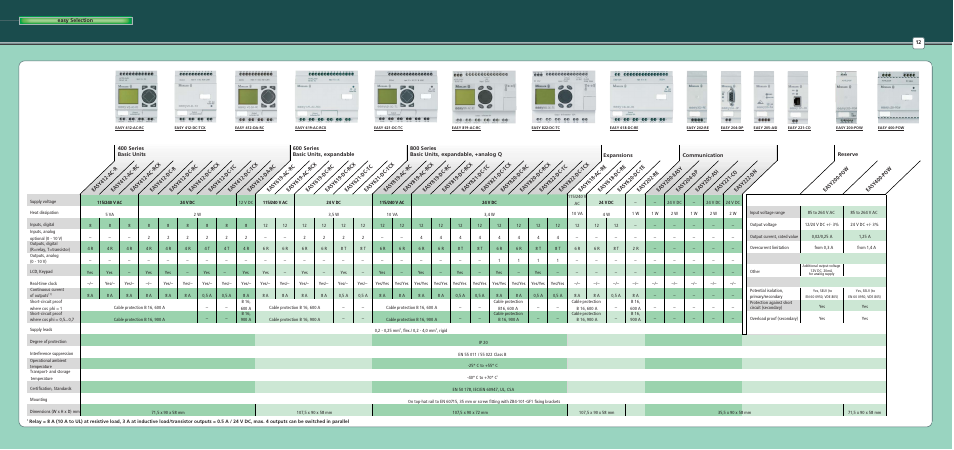
Task: Click the 'Certification, Standards' row label
Action: click(50, 388)
